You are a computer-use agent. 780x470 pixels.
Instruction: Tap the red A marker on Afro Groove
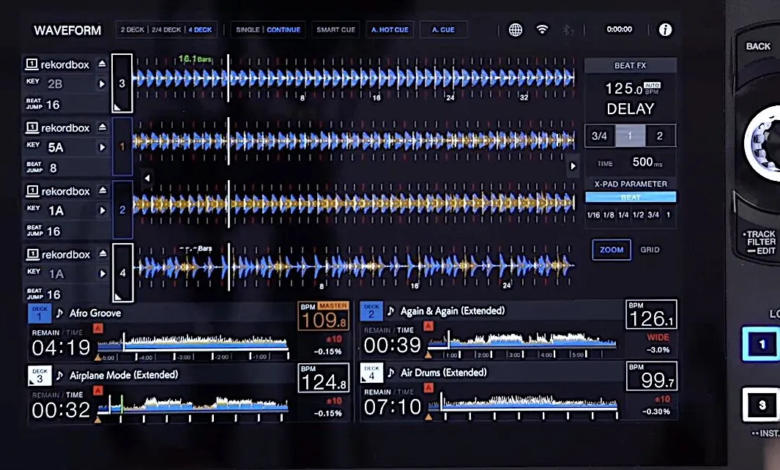tap(98, 328)
